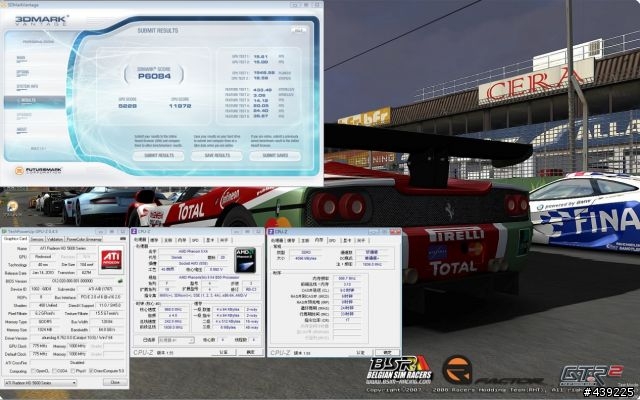Open System Info in the 3DMark sidebar
640x400 pixels.
pyautogui.click(x=27, y=87)
